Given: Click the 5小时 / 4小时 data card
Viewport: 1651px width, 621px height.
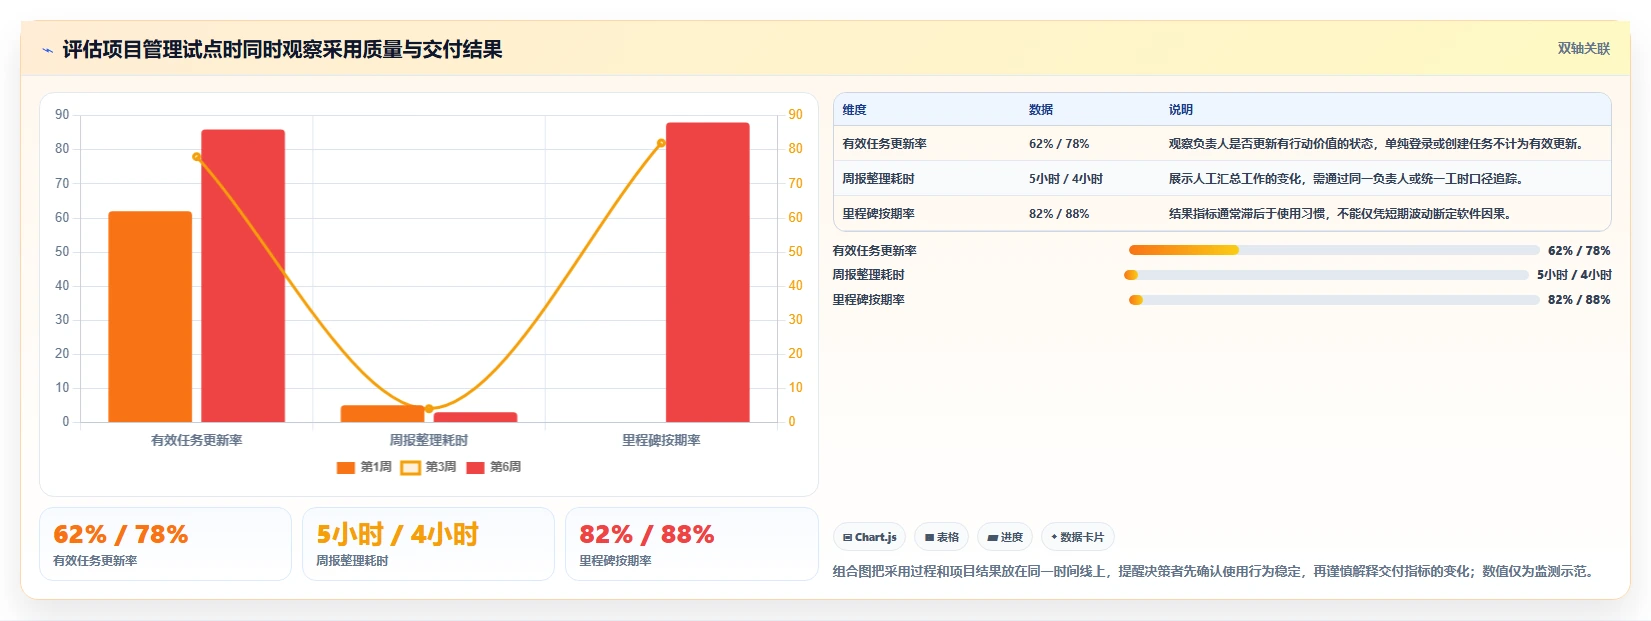Looking at the screenshot, I should coord(428,544).
